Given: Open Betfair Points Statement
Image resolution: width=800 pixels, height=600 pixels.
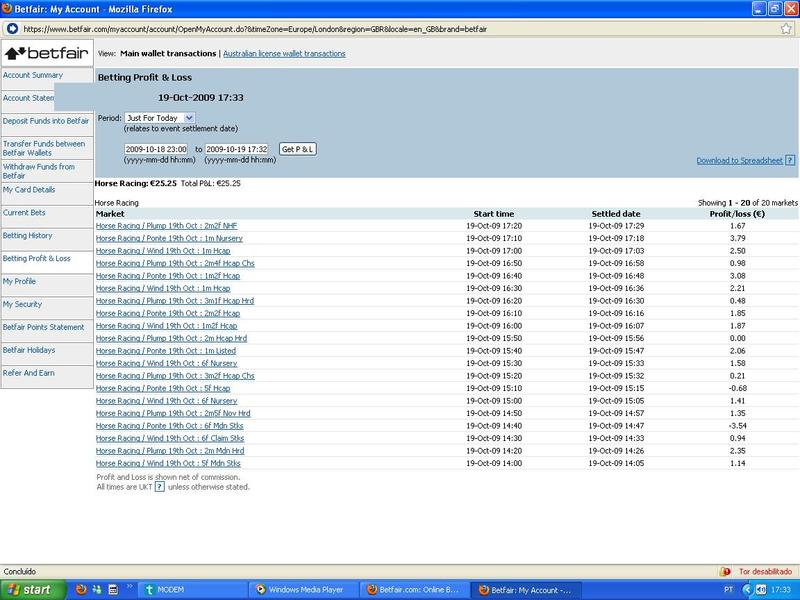Looking at the screenshot, I should (x=43, y=327).
